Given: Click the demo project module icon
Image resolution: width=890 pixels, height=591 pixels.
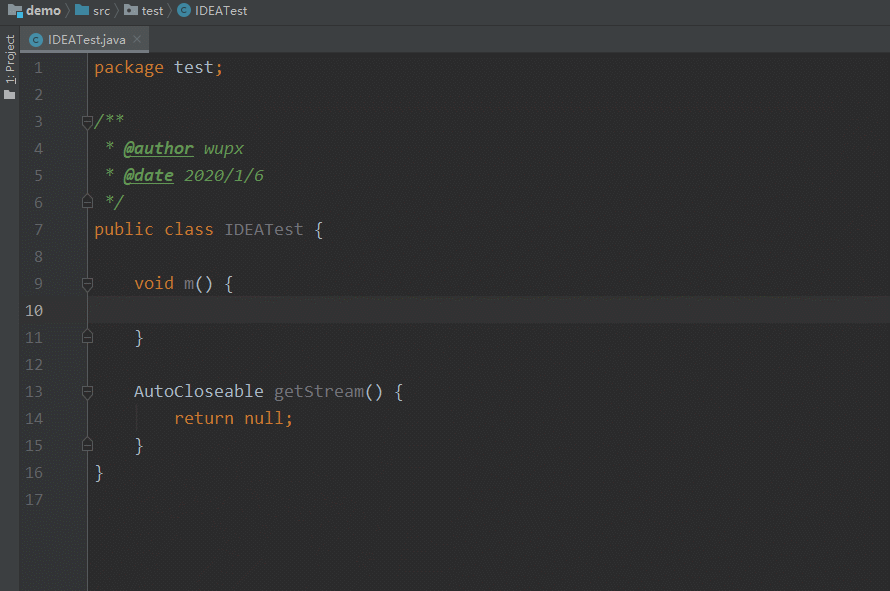Looking at the screenshot, I should click(x=15, y=11).
